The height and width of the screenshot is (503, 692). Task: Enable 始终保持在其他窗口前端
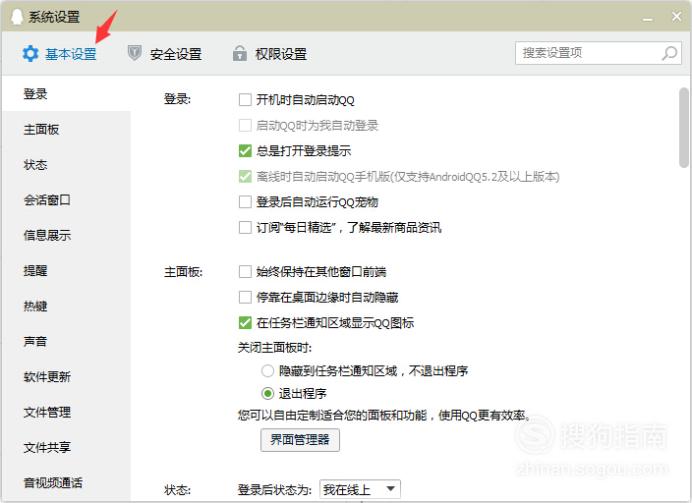[x=245, y=271]
